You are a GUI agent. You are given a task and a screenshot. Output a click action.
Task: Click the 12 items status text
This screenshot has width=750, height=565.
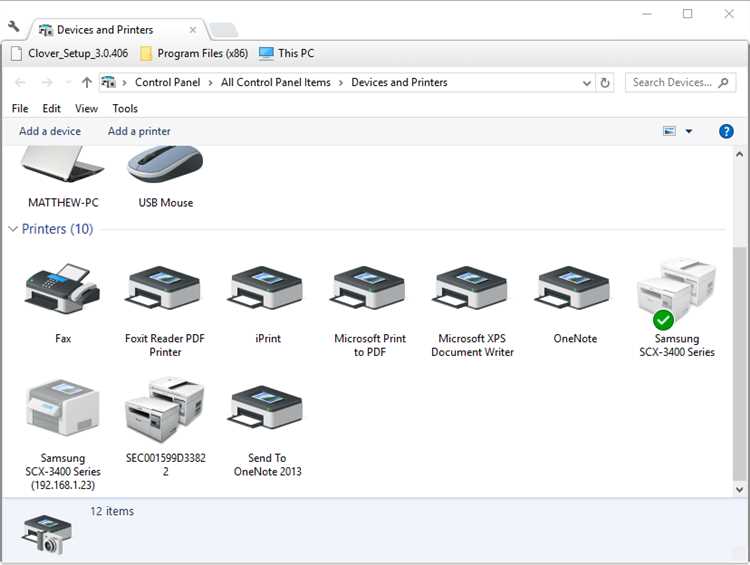112,511
